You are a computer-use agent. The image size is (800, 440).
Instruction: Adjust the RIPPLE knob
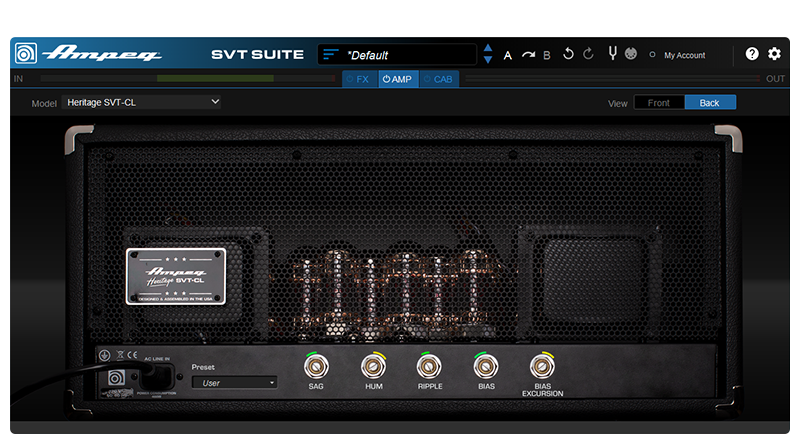[429, 366]
